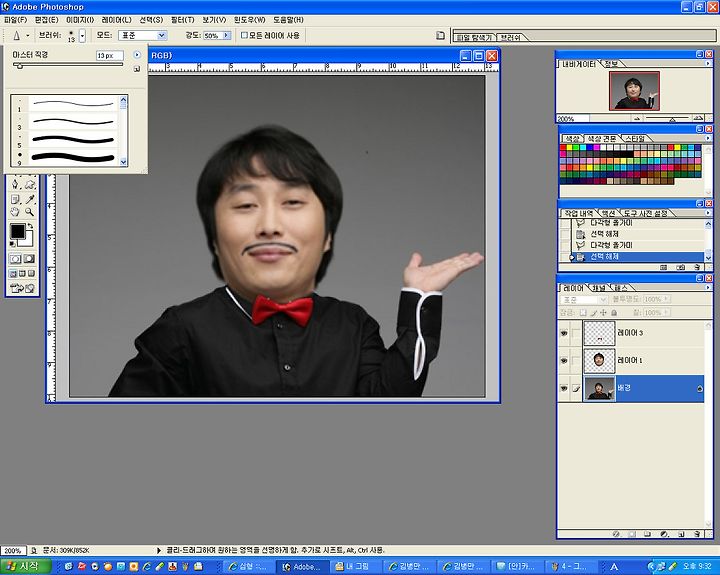Set history brush source for first 다각형 올가미 state

pyautogui.click(x=565, y=223)
